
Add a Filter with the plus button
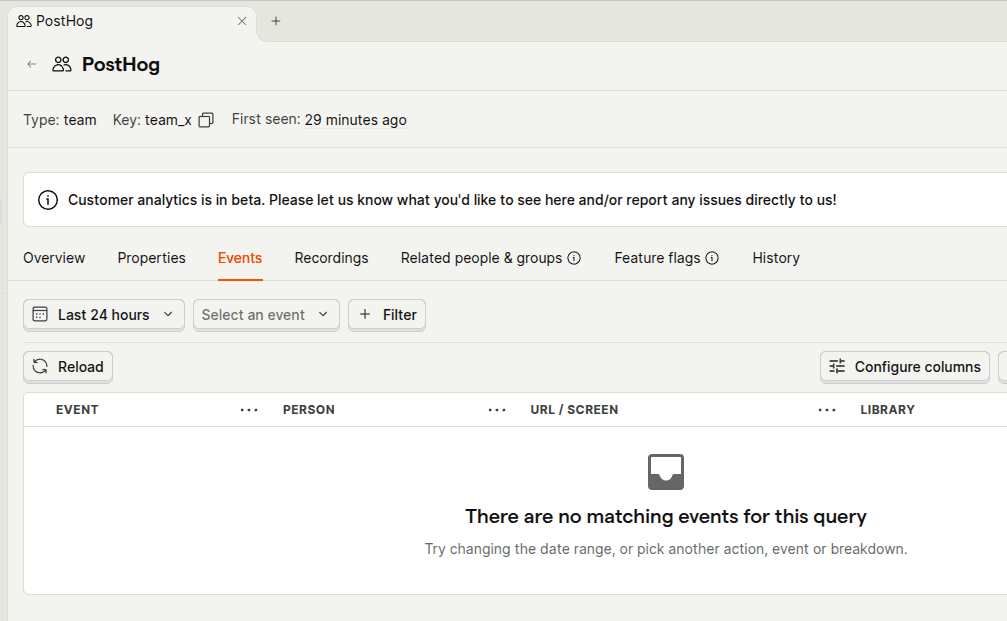[x=387, y=315]
